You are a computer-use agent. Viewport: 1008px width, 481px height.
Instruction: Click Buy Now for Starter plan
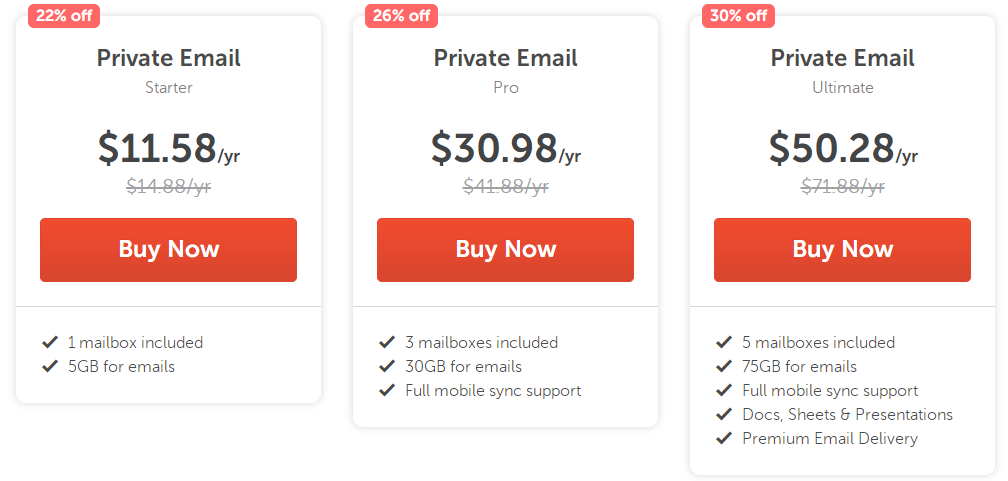168,250
